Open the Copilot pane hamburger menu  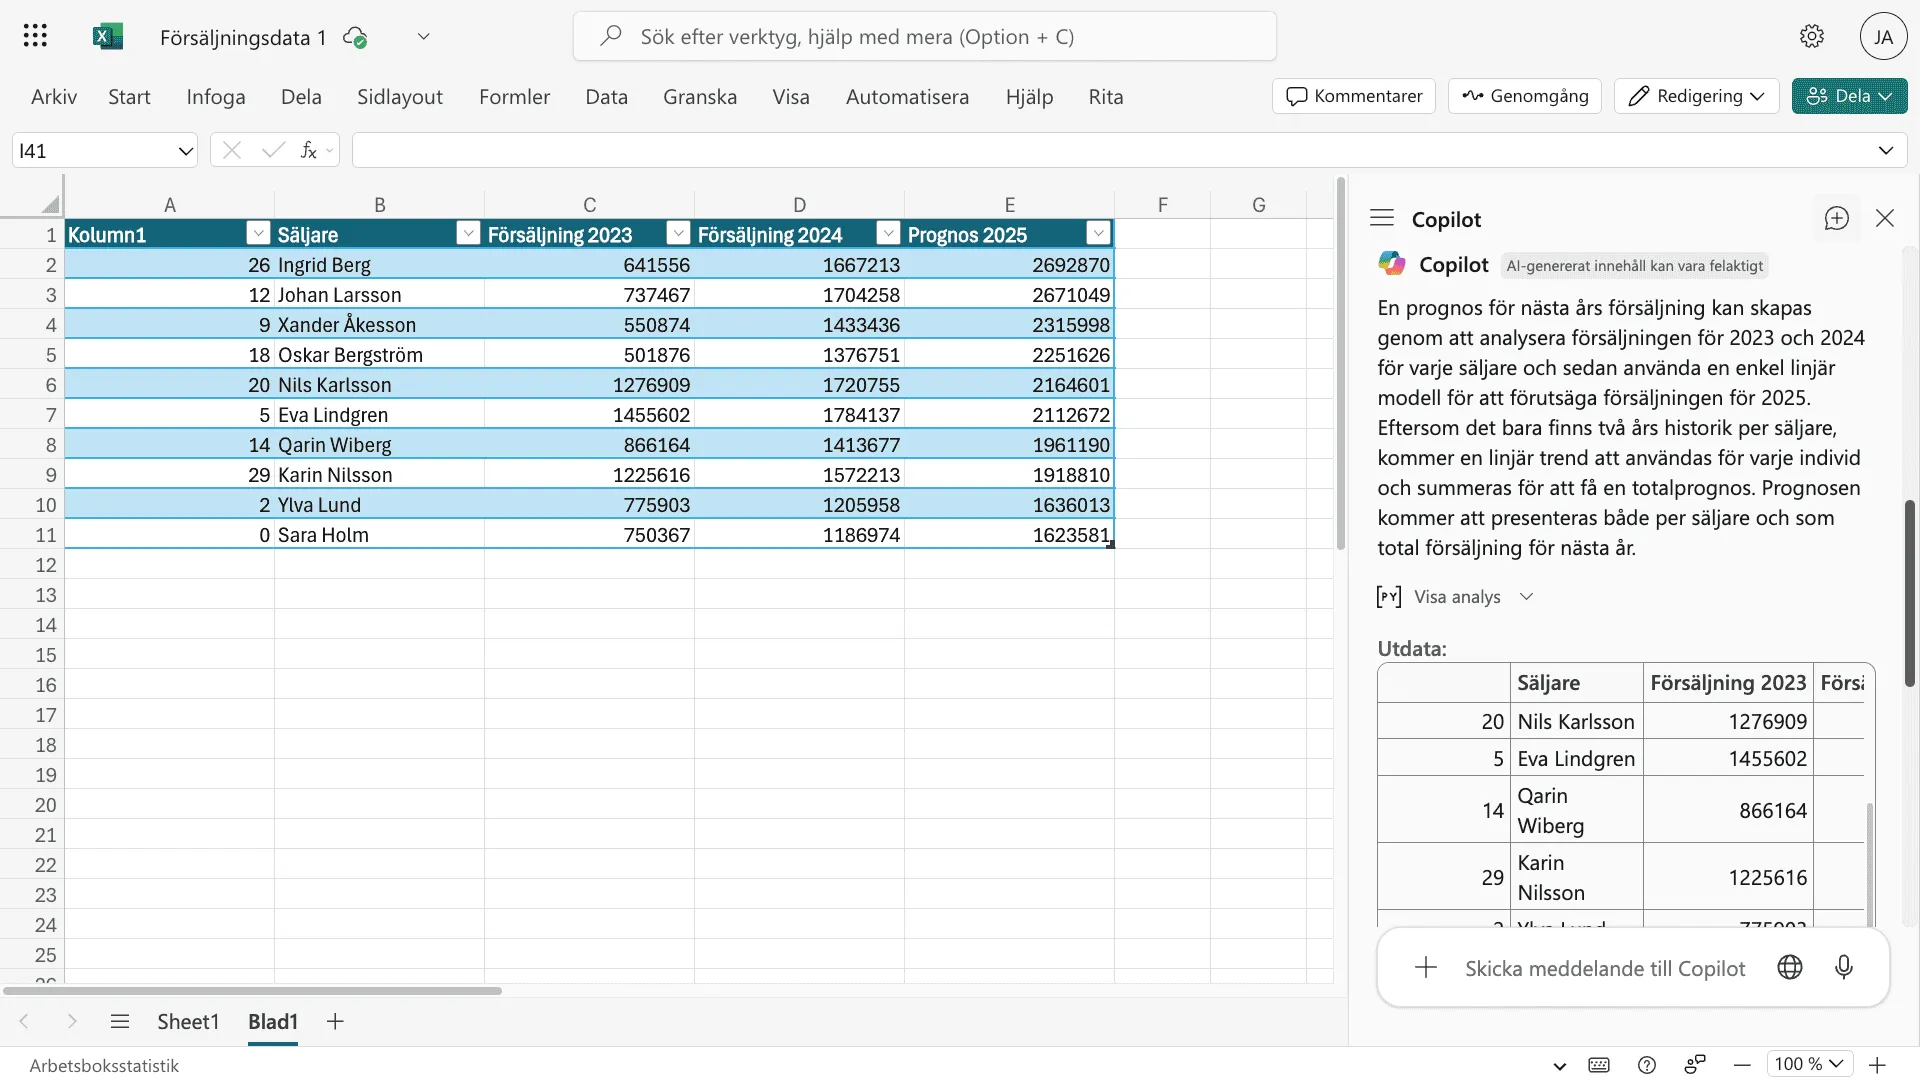pyautogui.click(x=1382, y=218)
